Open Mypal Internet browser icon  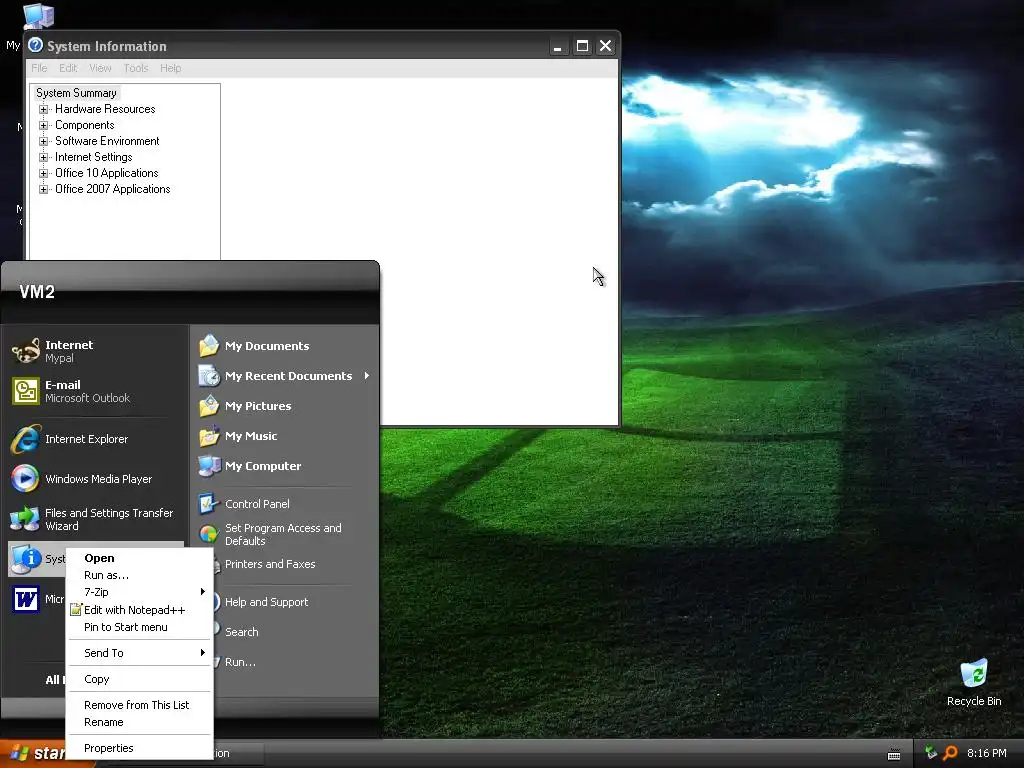point(25,351)
